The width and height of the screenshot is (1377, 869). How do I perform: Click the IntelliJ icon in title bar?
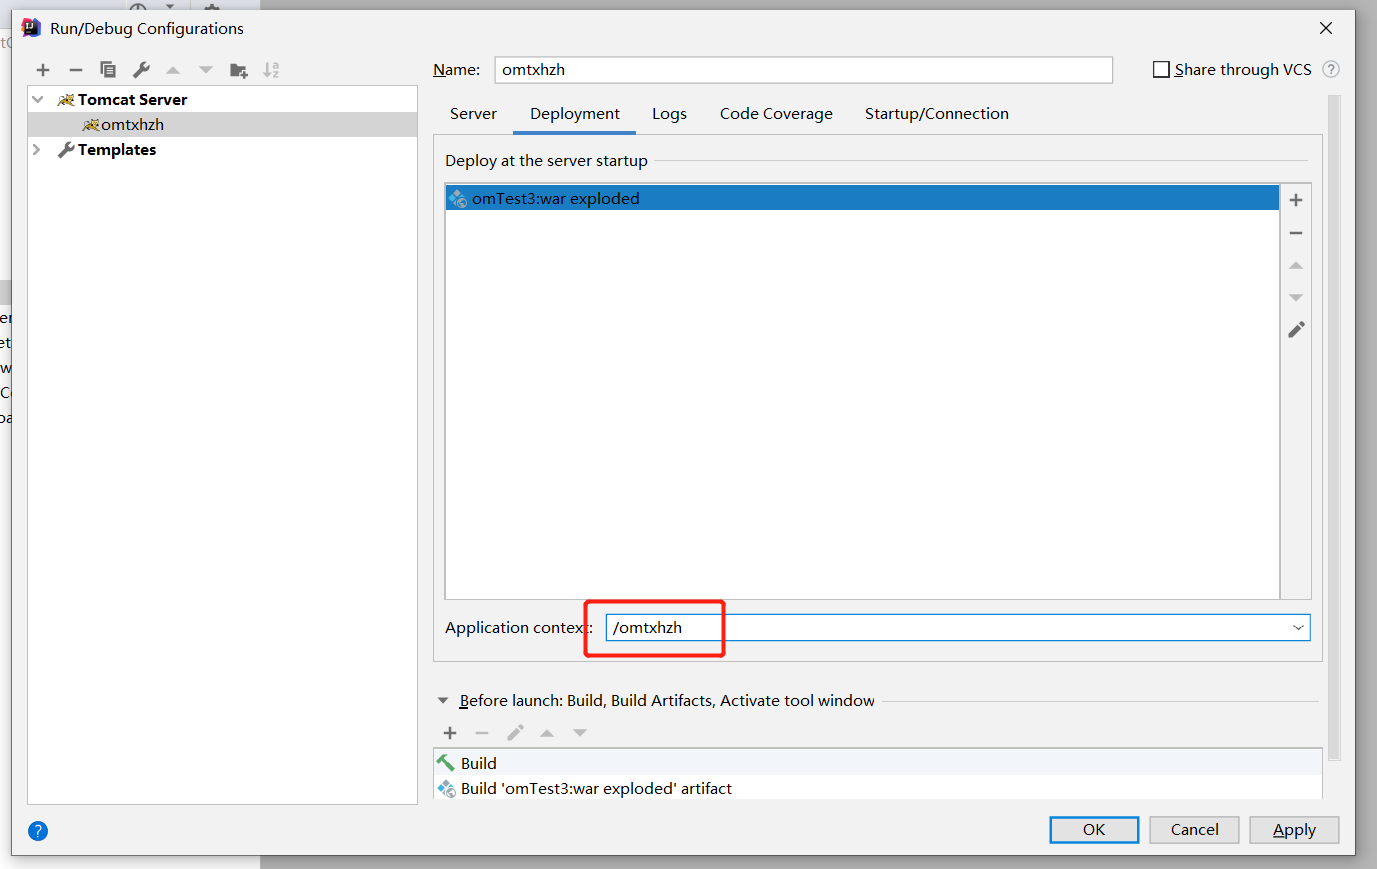31,28
